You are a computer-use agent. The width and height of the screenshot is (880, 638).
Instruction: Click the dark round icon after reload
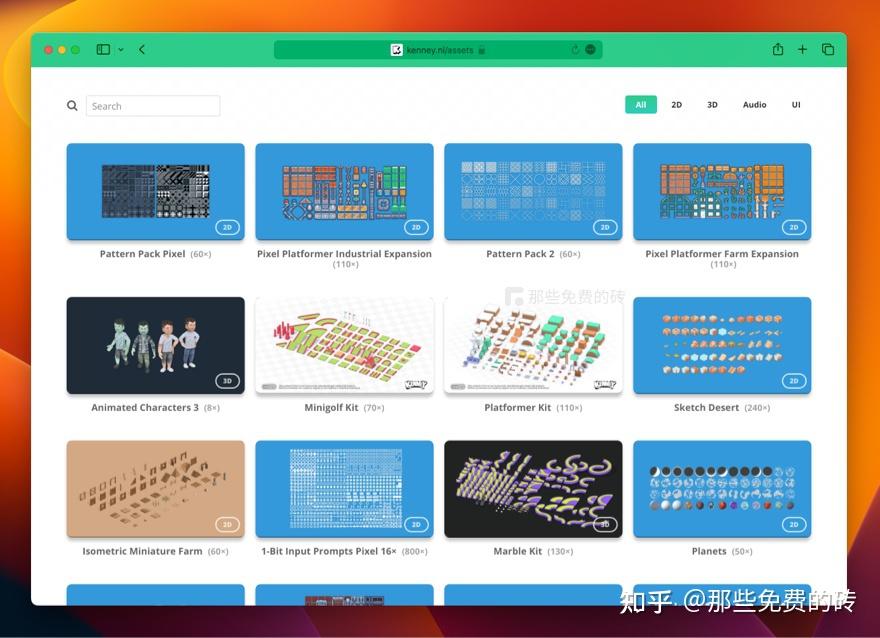point(590,49)
